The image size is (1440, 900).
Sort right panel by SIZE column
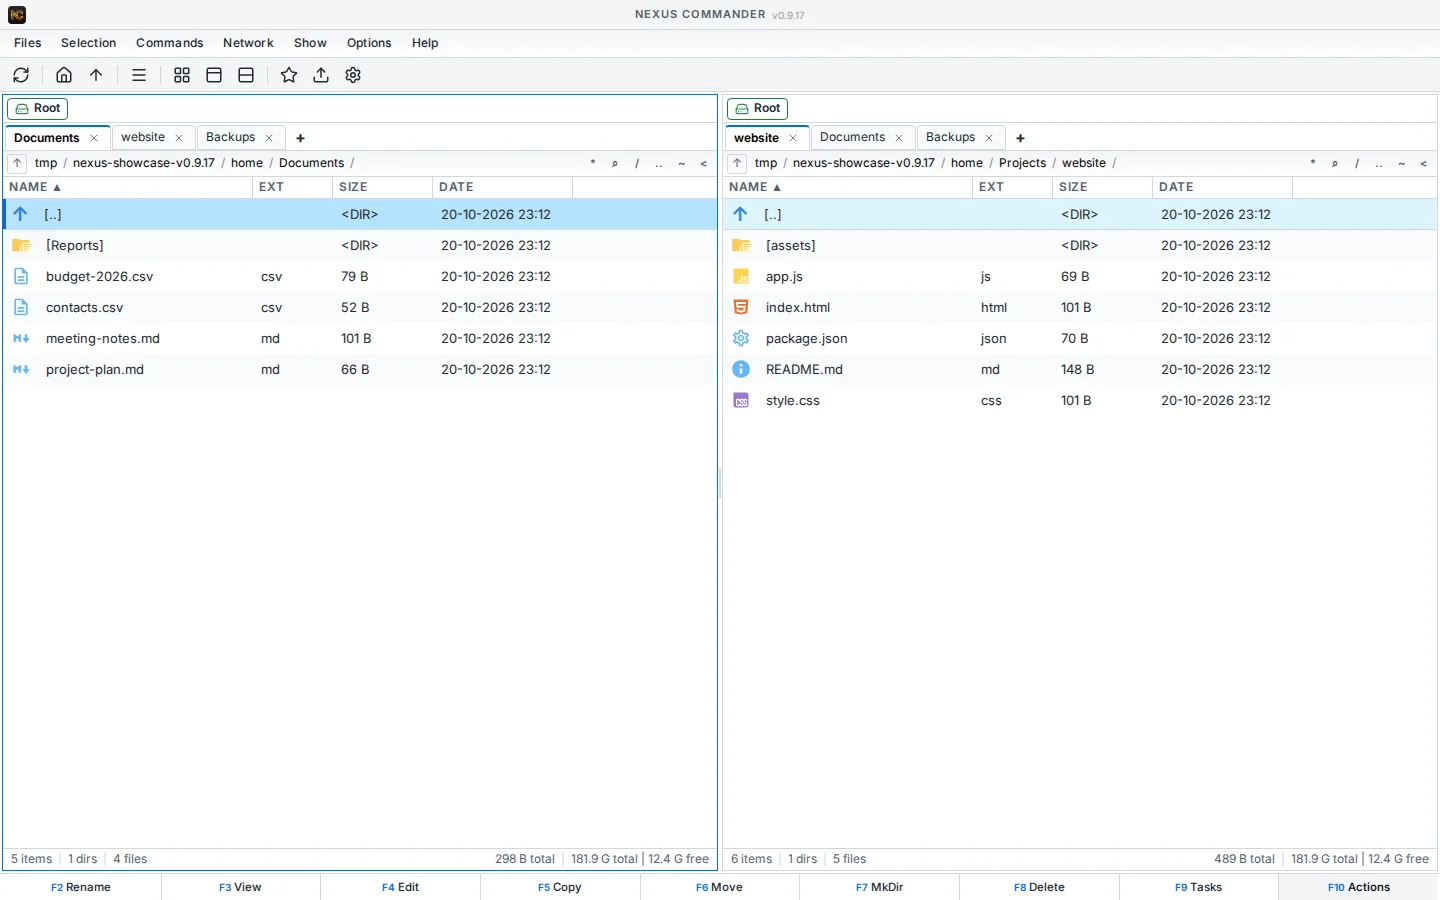tap(1102, 187)
